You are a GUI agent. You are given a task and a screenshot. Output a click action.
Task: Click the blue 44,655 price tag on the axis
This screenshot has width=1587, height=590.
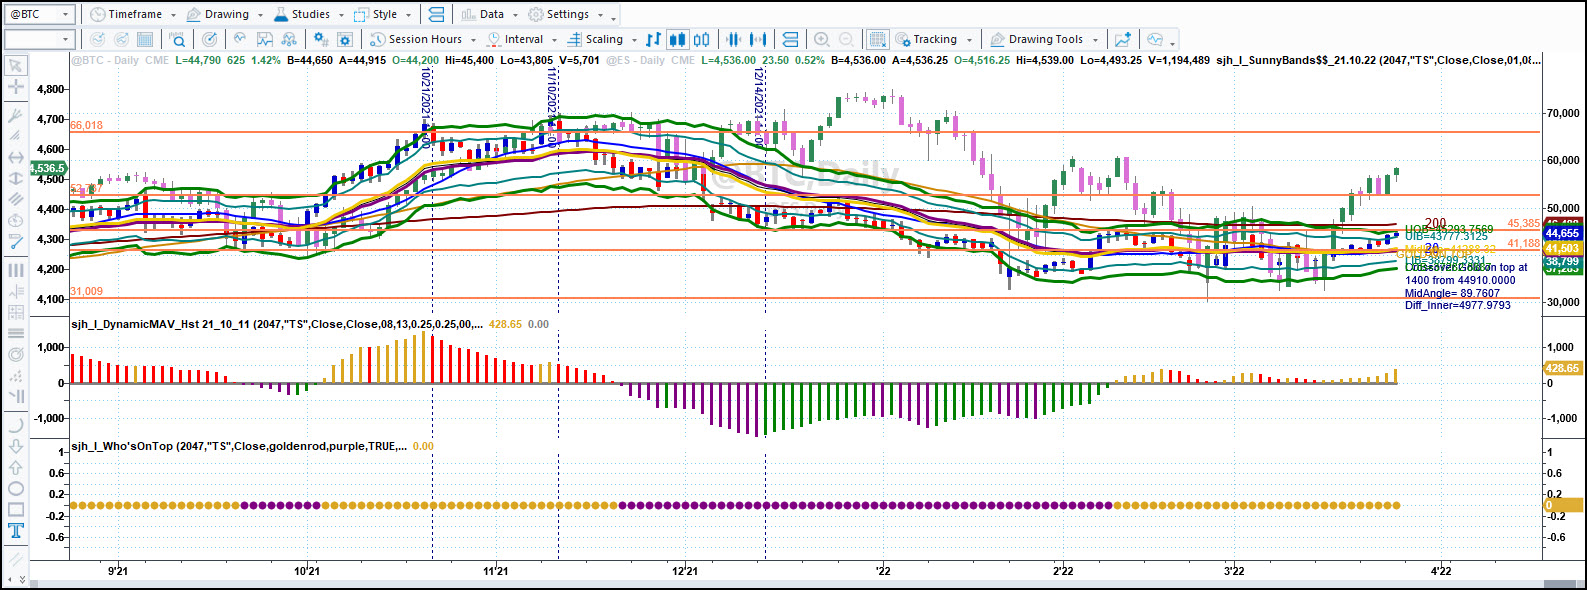(x=1562, y=233)
